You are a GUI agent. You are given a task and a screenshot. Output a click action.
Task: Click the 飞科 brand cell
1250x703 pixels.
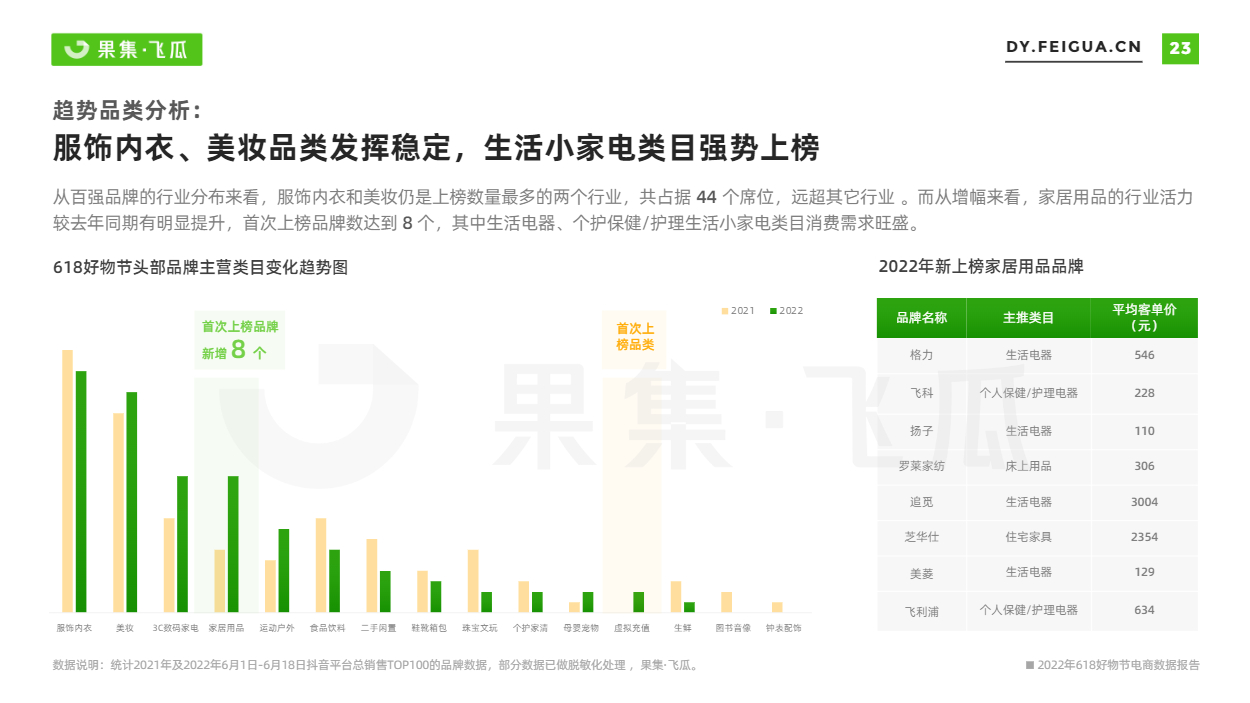922,393
